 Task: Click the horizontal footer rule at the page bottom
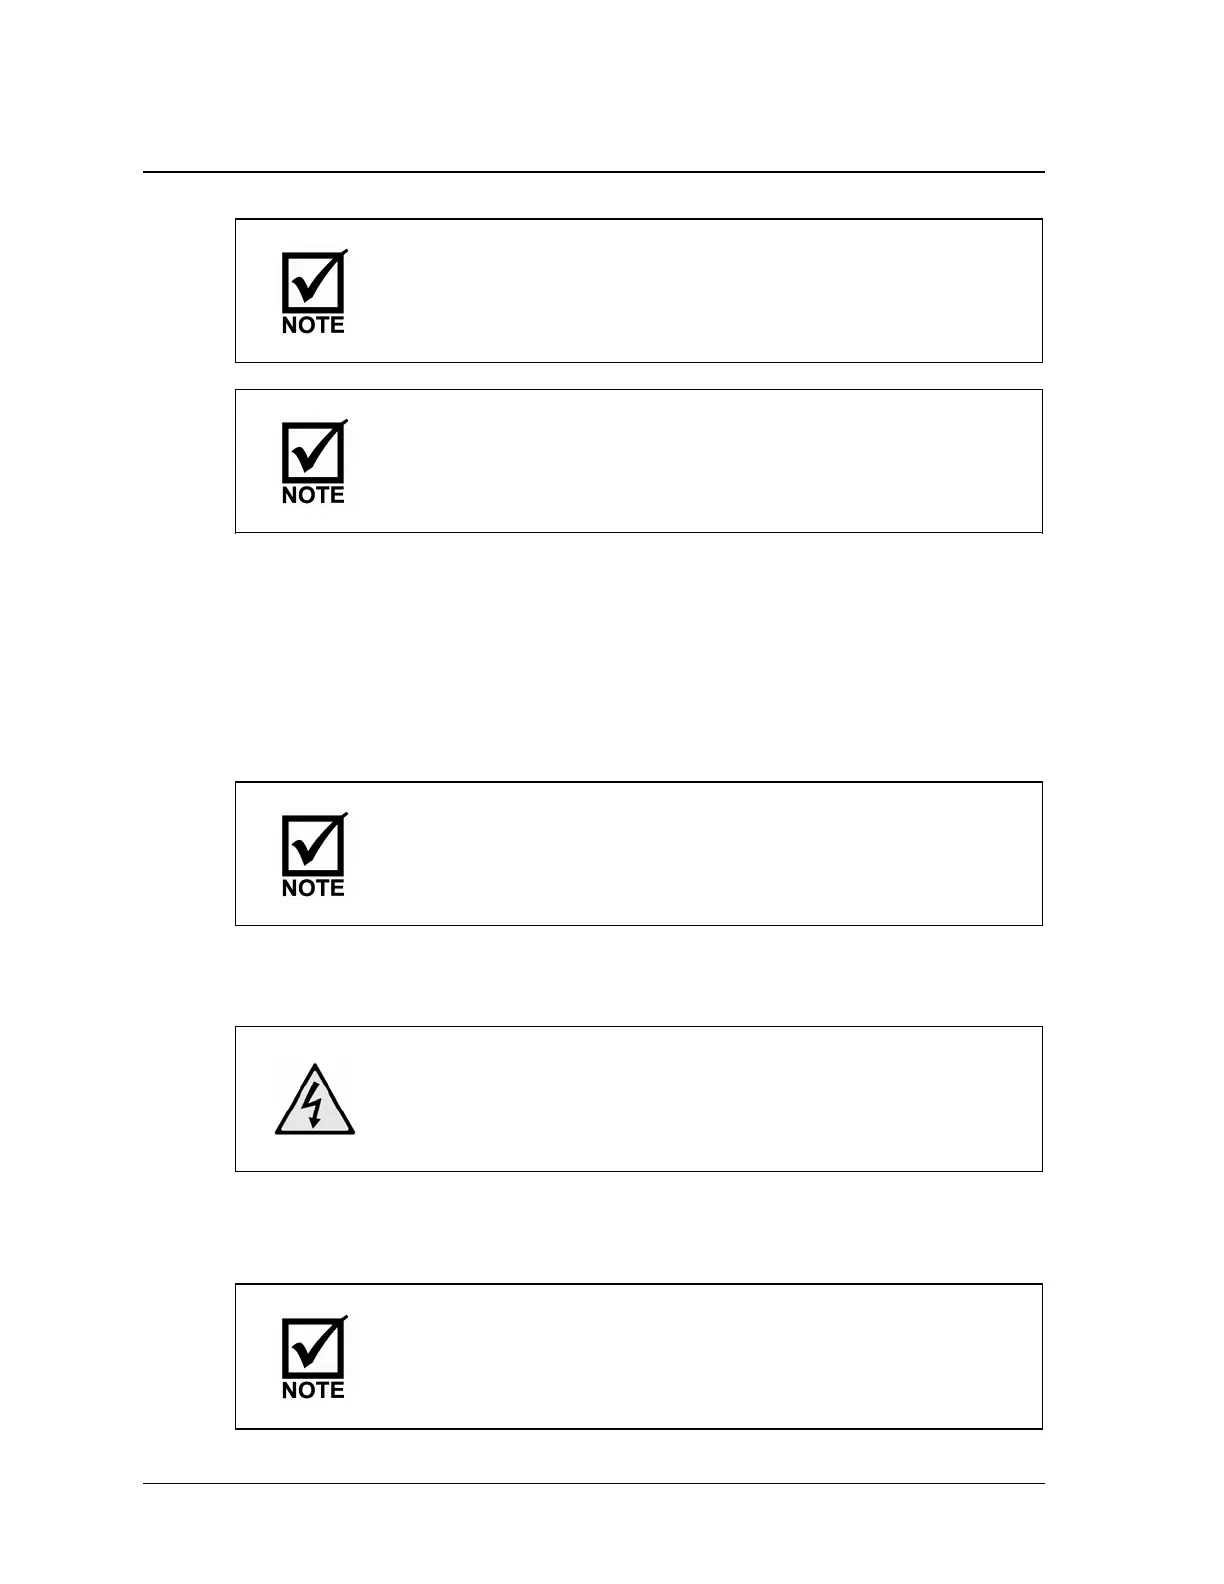coord(594,1483)
